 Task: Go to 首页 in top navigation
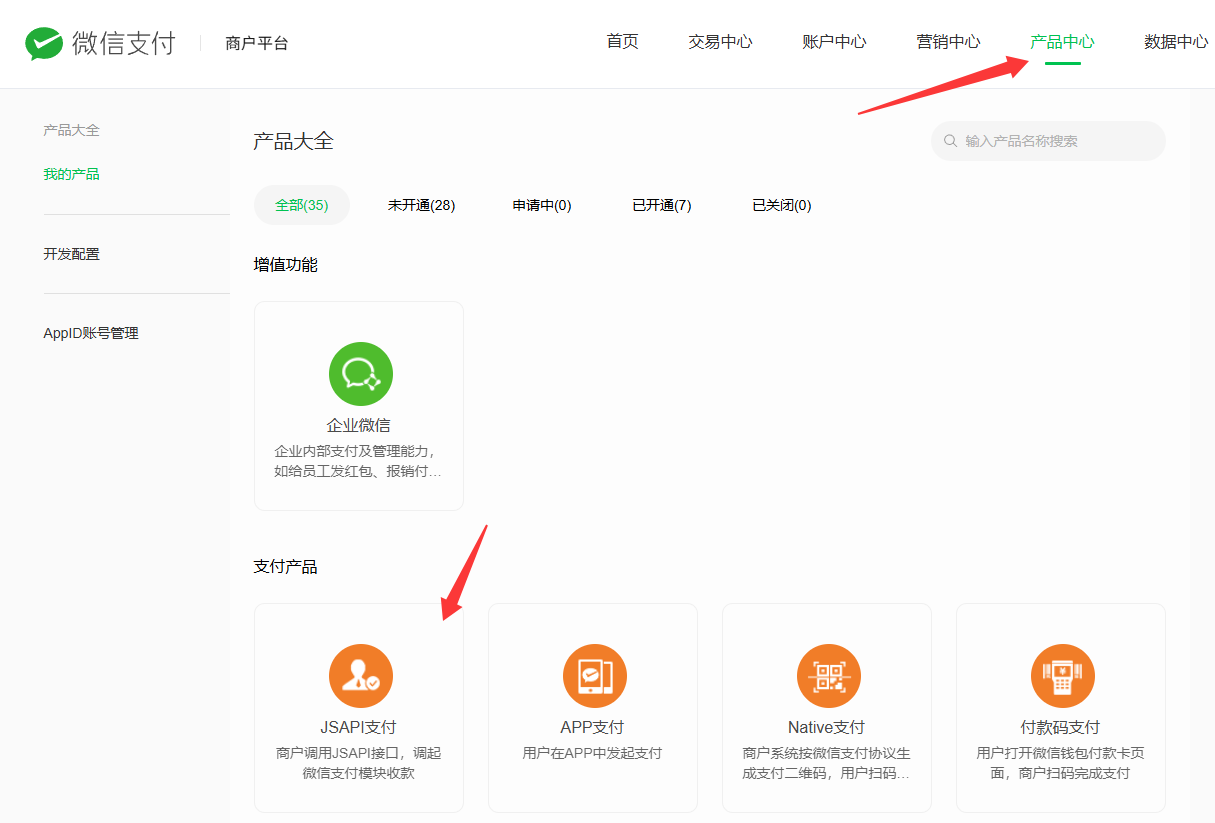click(622, 42)
